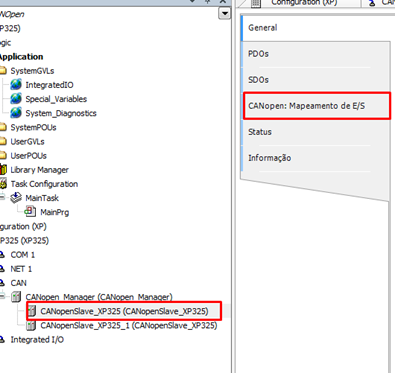The image size is (395, 373).
Task: Select CANopenSlave_XP325 (CANopenSlave_XP325) entry
Action: pyautogui.click(x=124, y=311)
